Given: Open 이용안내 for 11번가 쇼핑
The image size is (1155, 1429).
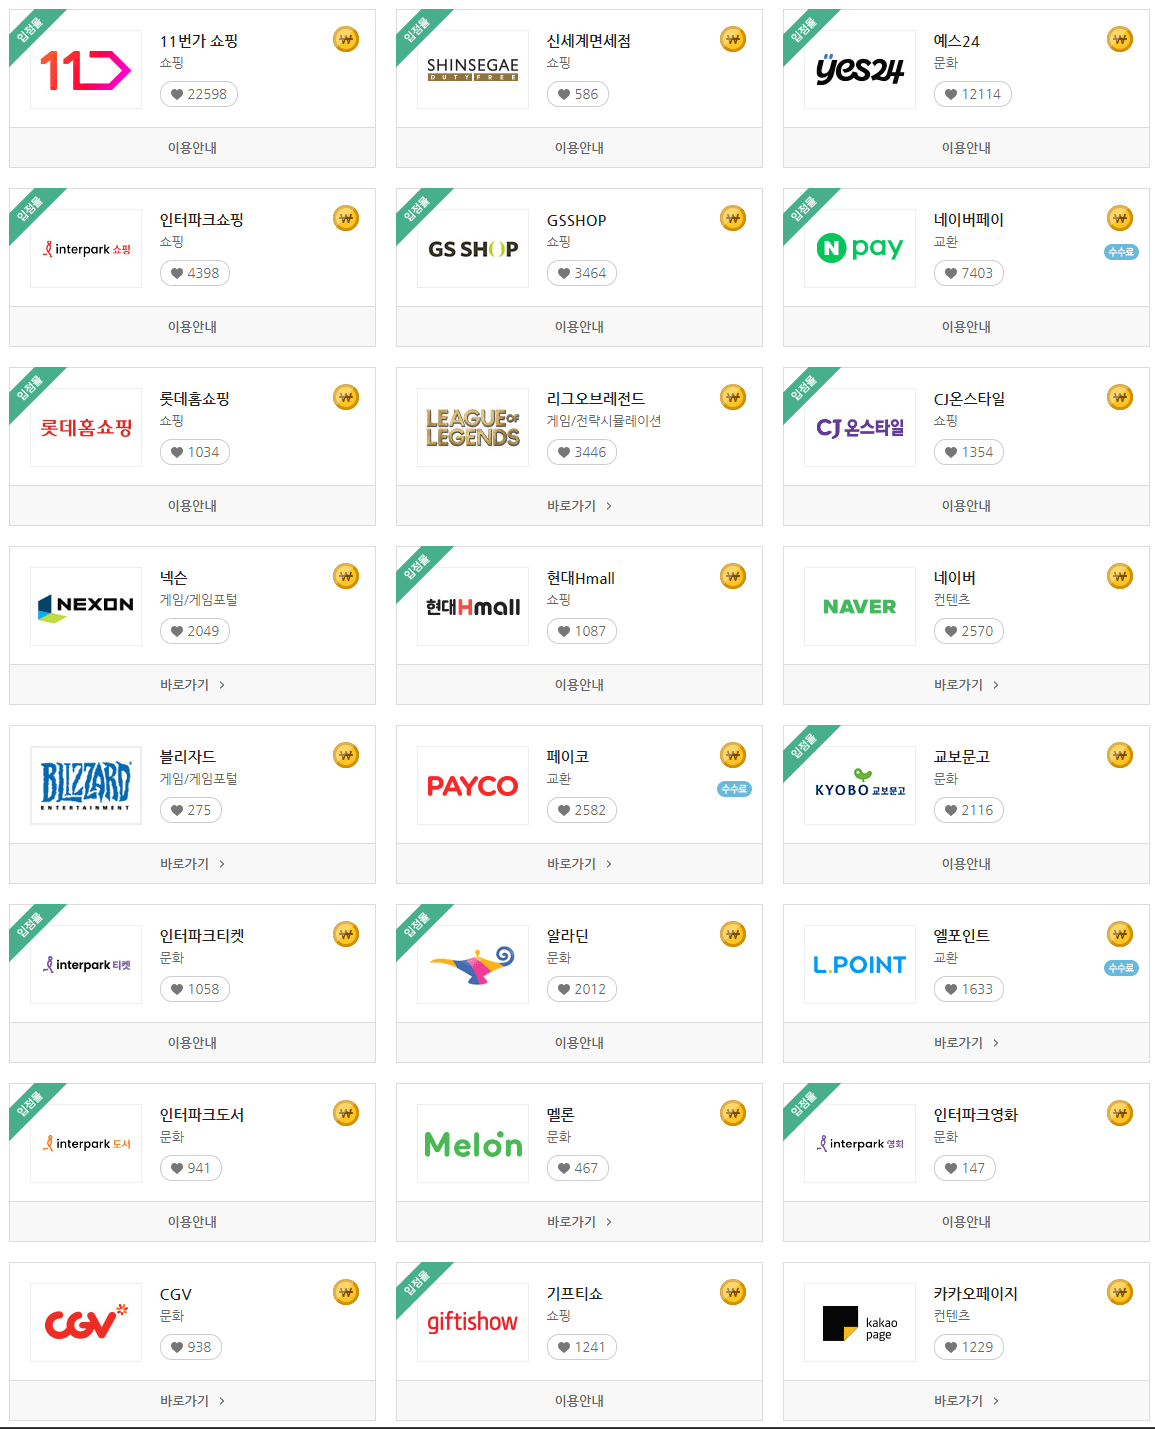Looking at the screenshot, I should 192,148.
